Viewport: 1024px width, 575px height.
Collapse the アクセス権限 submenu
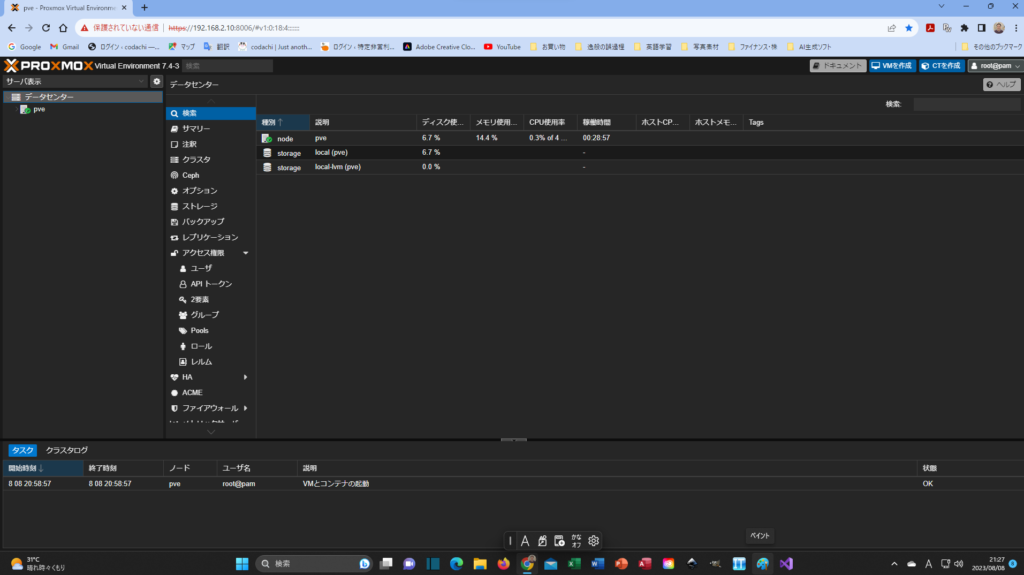pos(245,253)
